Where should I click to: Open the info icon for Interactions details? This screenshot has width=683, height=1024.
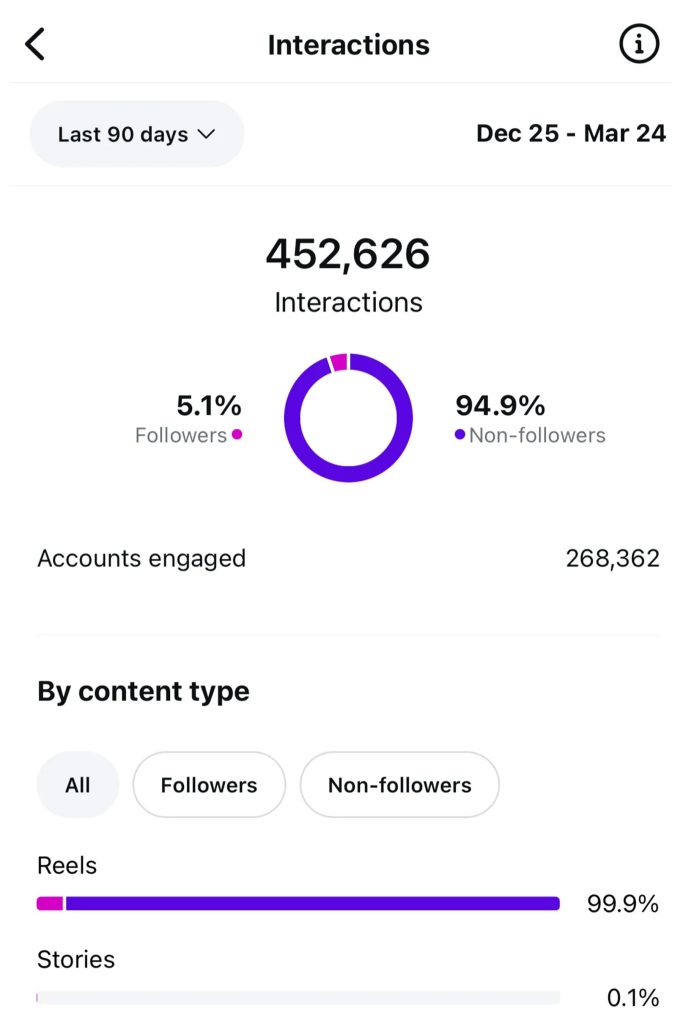[639, 44]
